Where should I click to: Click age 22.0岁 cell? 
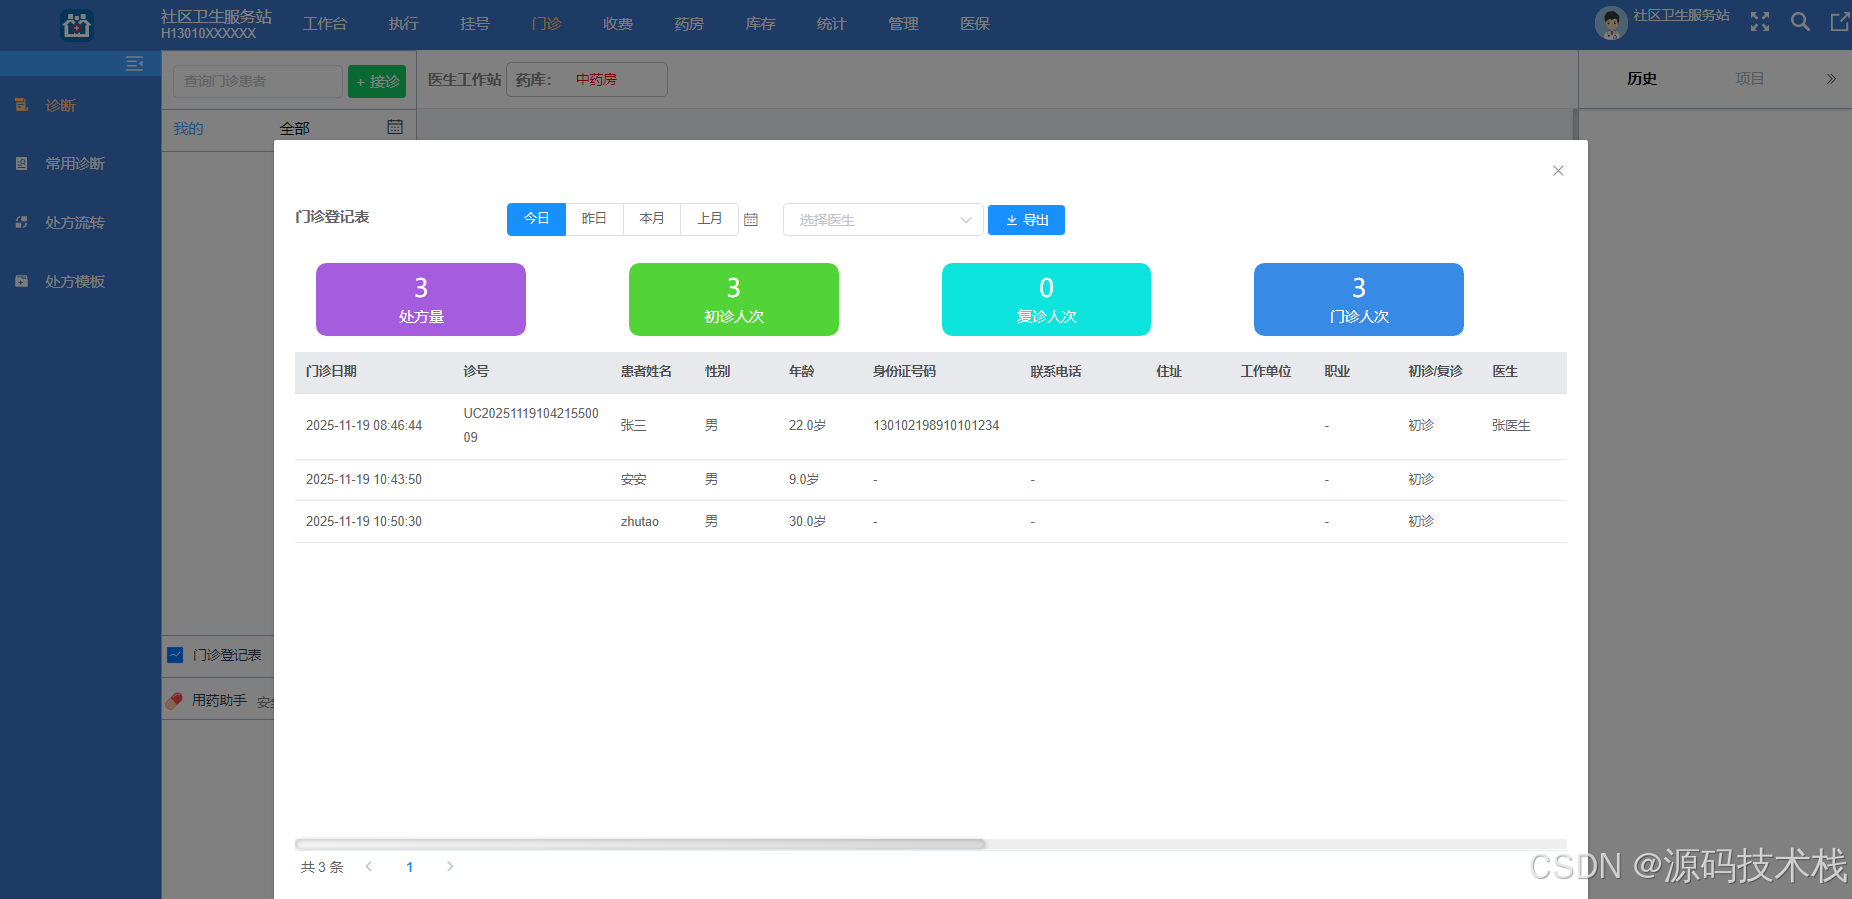point(807,426)
